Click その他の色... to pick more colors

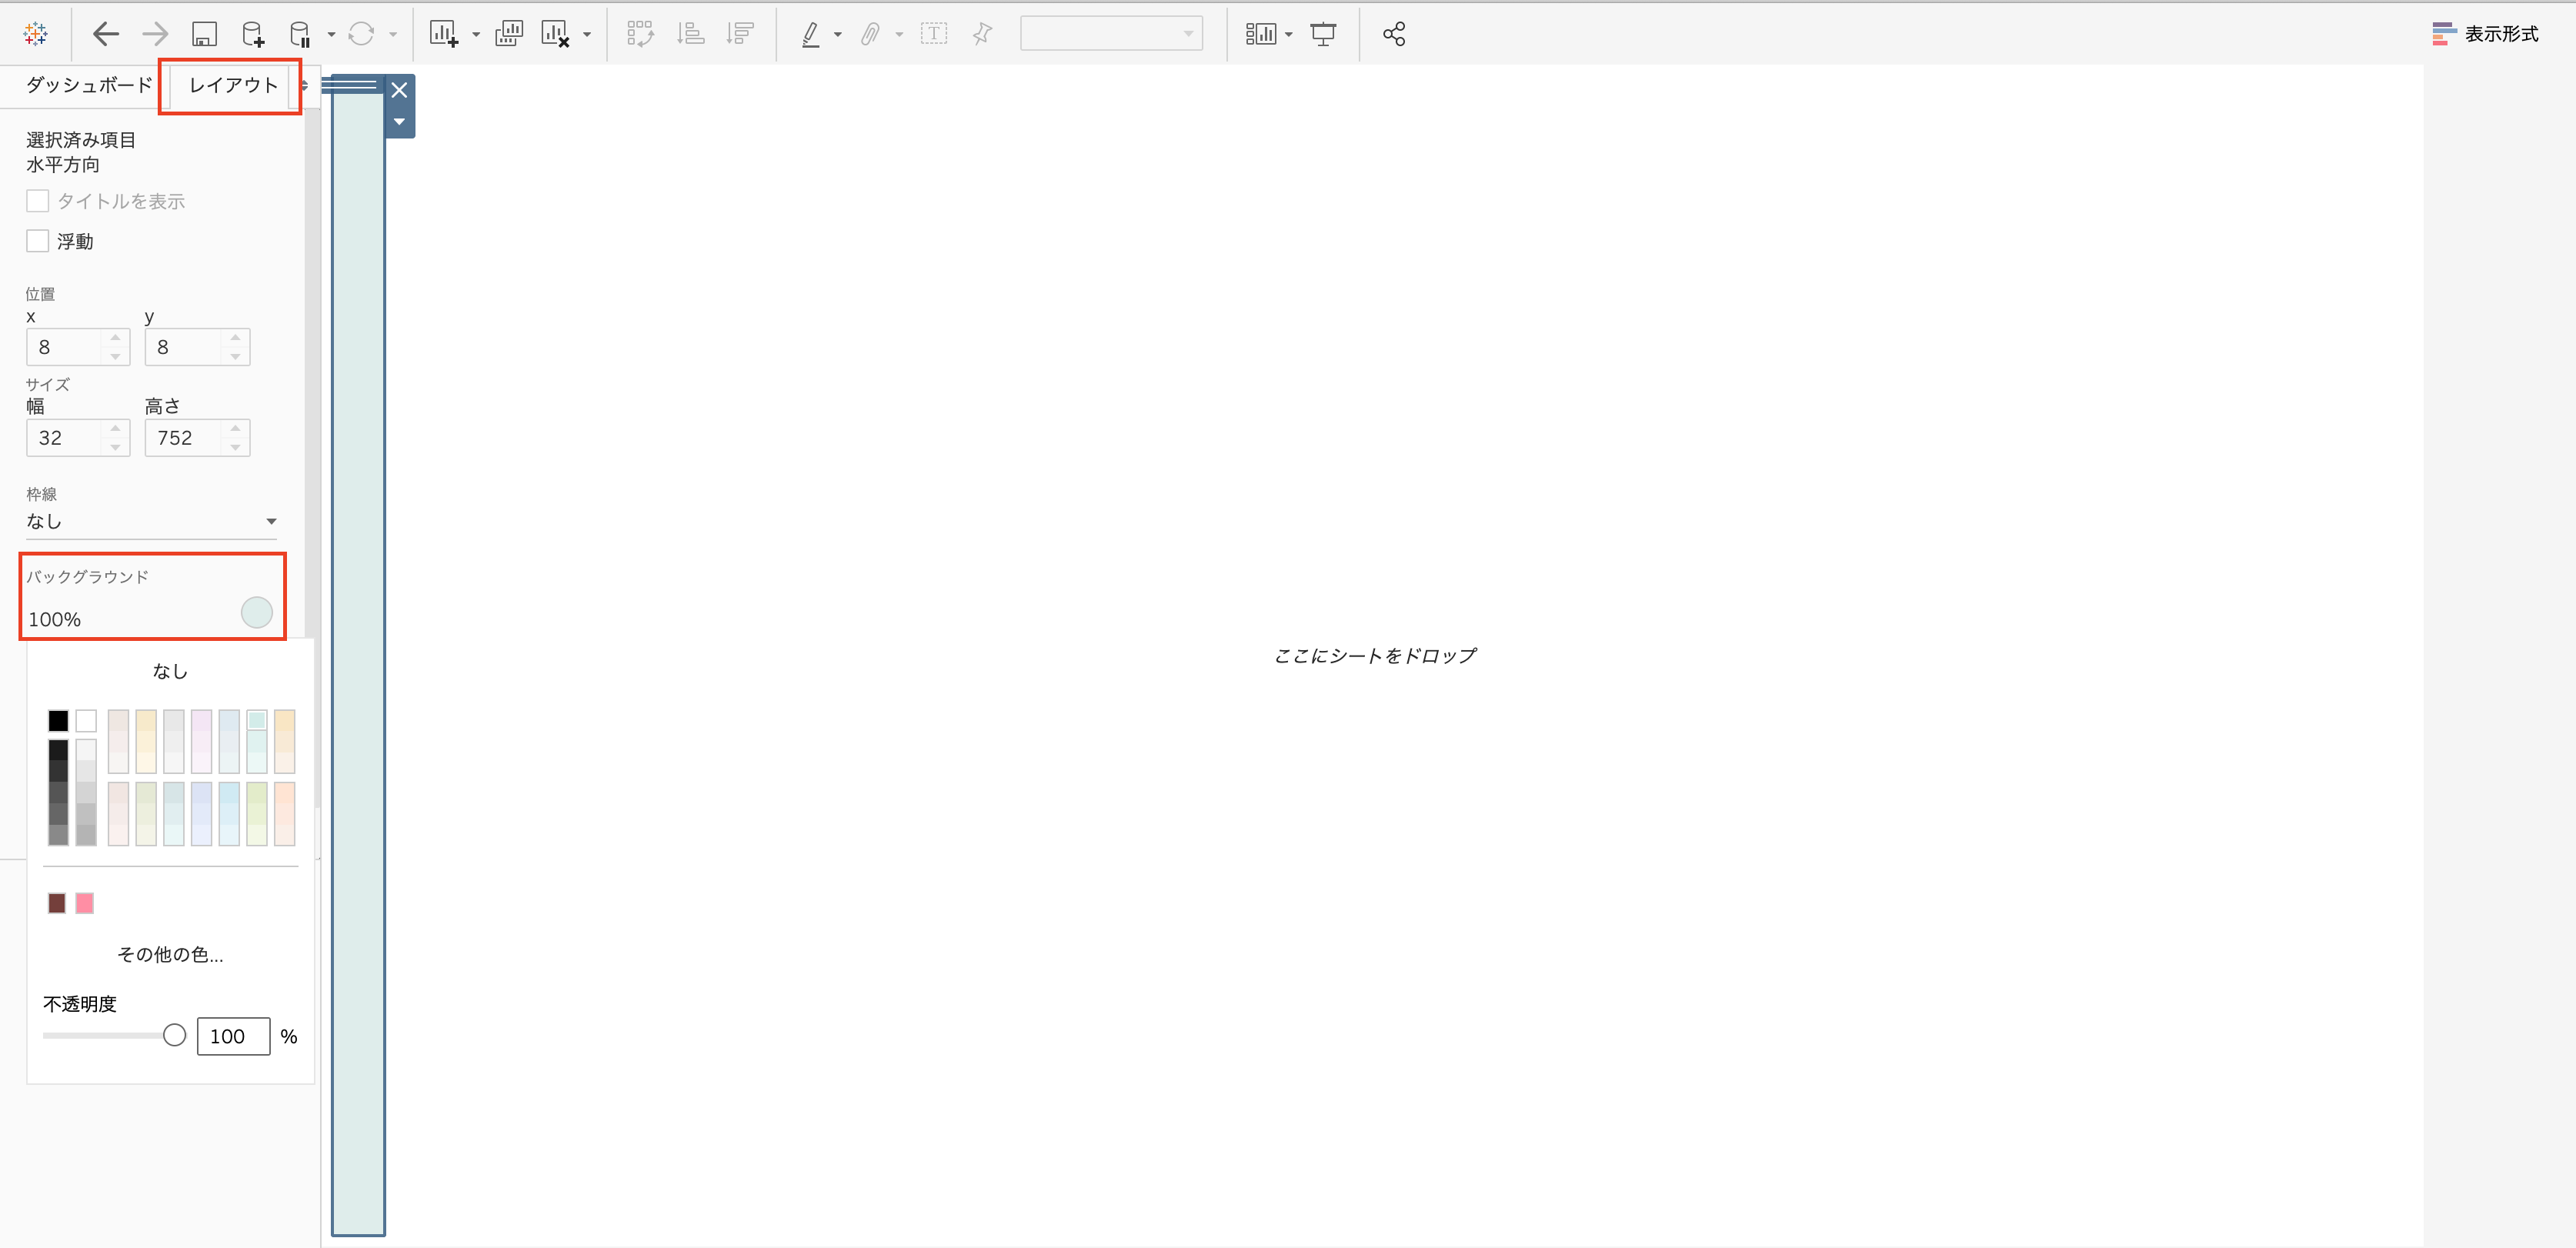click(170, 954)
